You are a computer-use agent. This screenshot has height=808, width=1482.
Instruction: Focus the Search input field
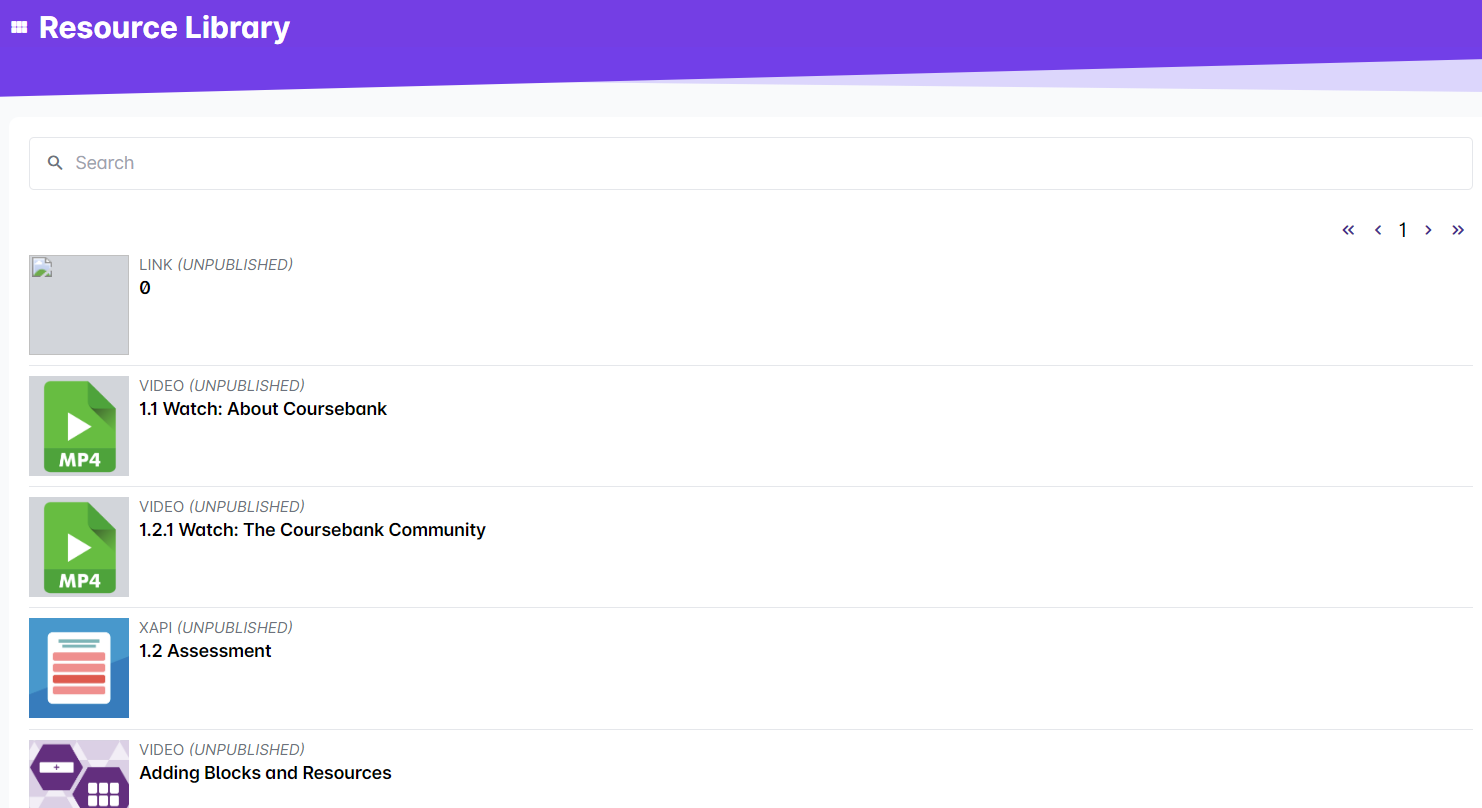point(751,163)
